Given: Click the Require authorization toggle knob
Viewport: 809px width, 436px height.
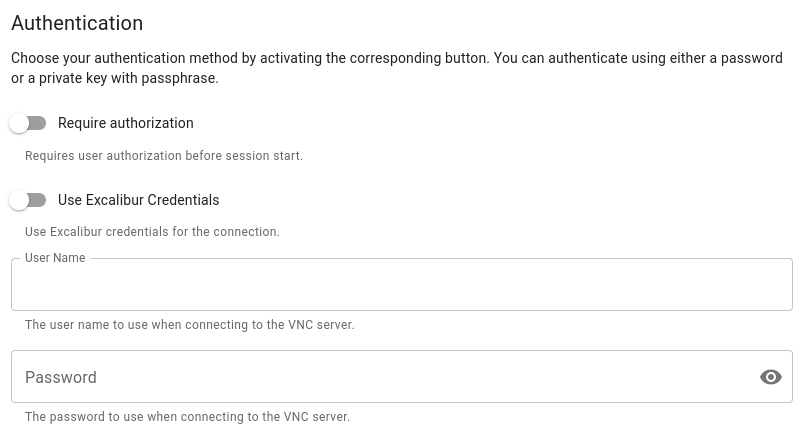Looking at the screenshot, I should [x=19, y=123].
